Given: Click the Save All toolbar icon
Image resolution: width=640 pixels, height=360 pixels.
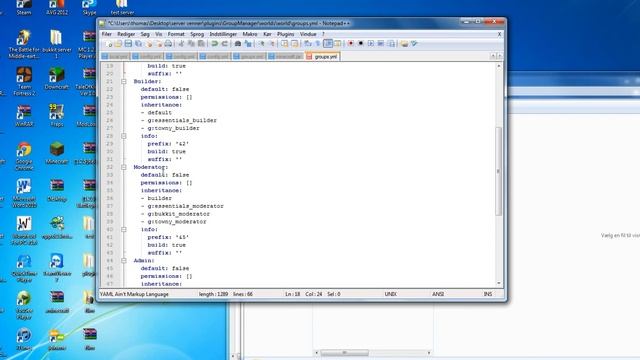Looking at the screenshot, I should 138,44.
